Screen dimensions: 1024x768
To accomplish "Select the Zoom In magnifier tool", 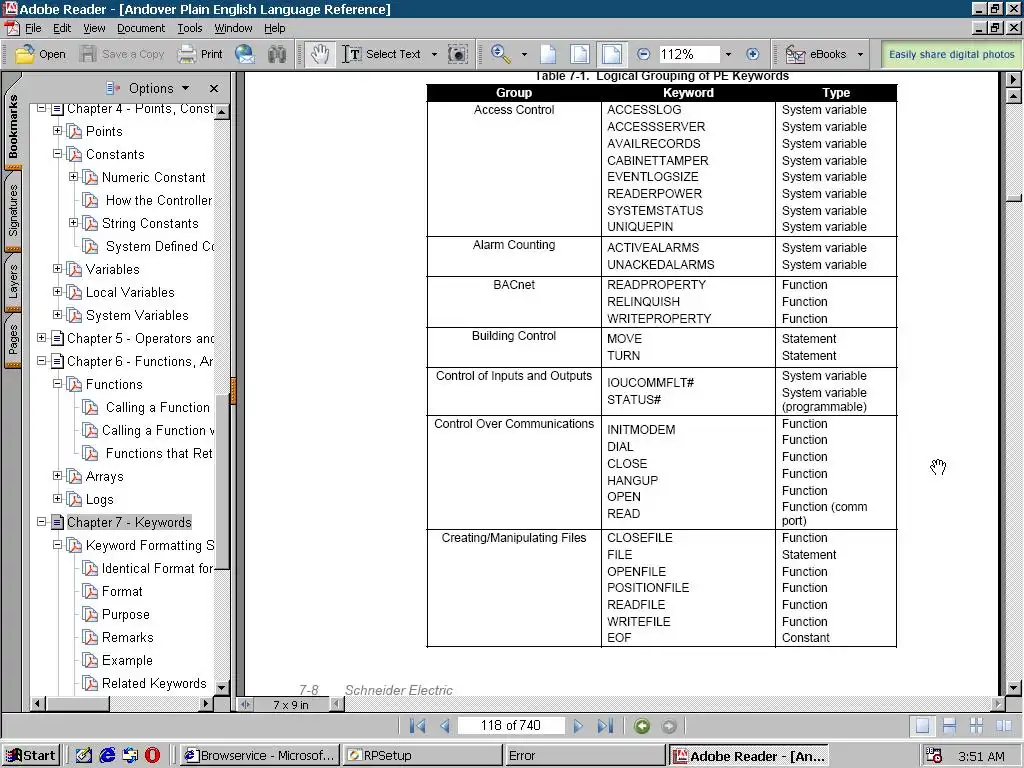I will [x=501, y=54].
